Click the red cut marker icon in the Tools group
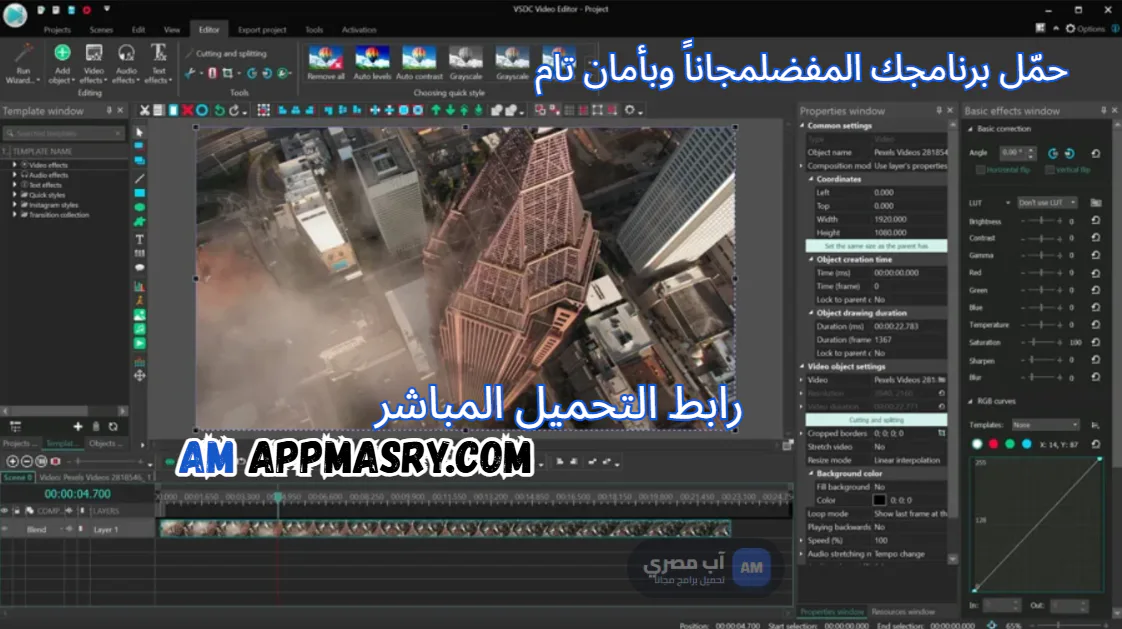 (212, 73)
